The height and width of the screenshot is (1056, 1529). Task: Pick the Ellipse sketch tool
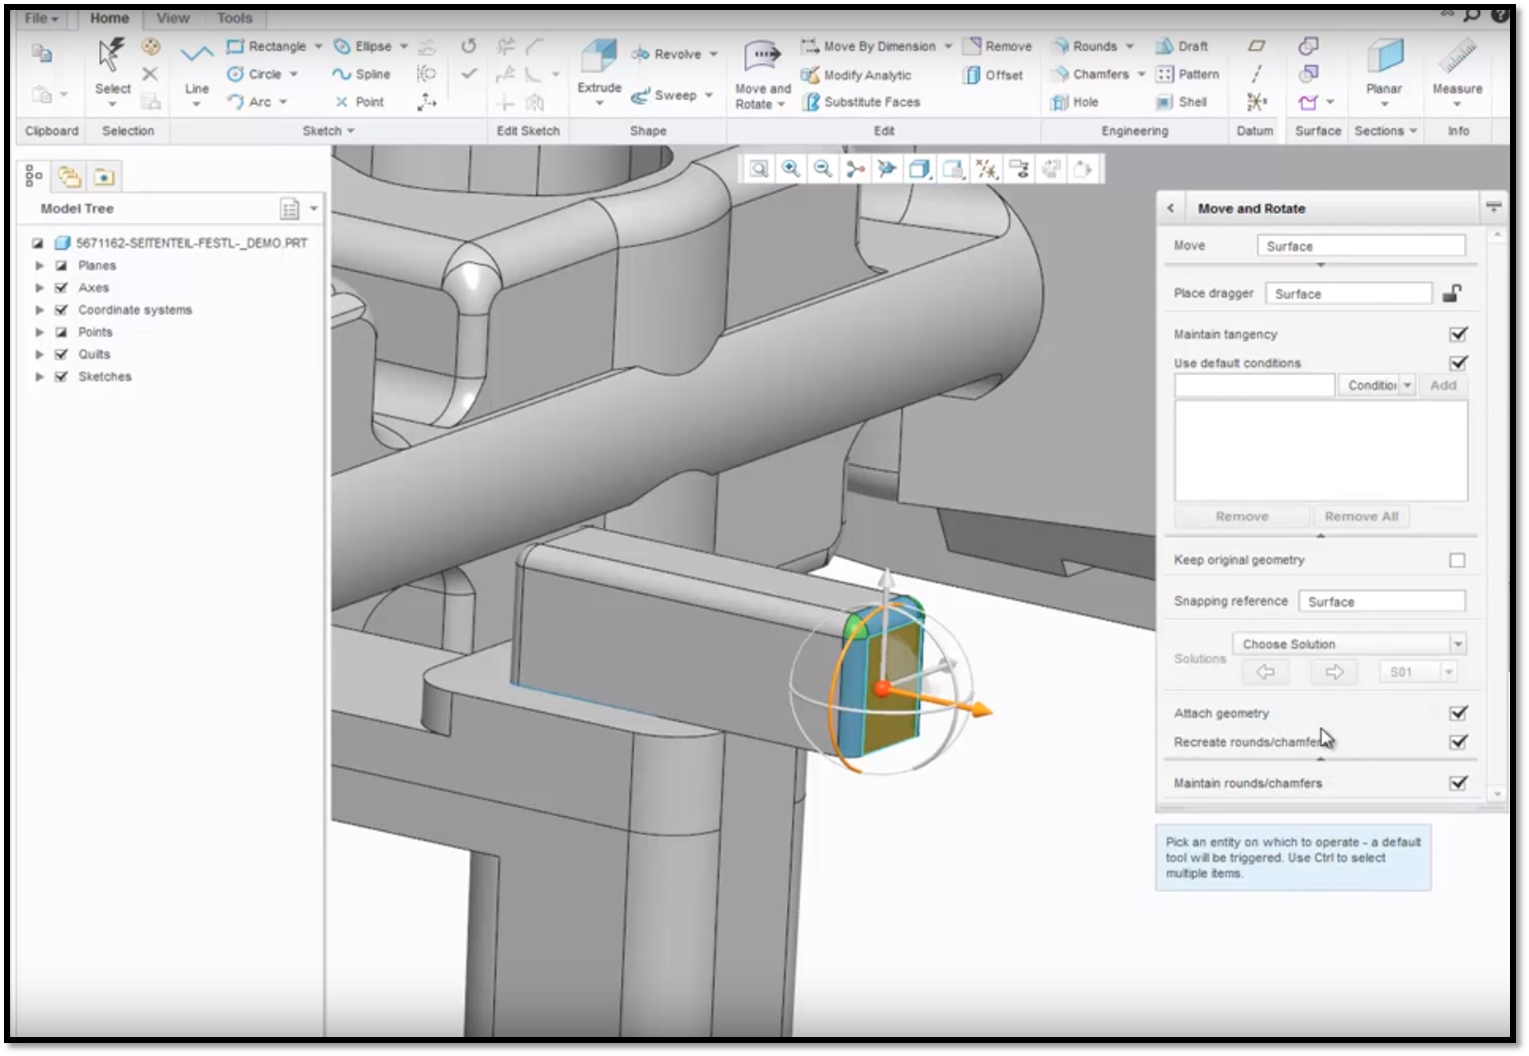pos(363,46)
